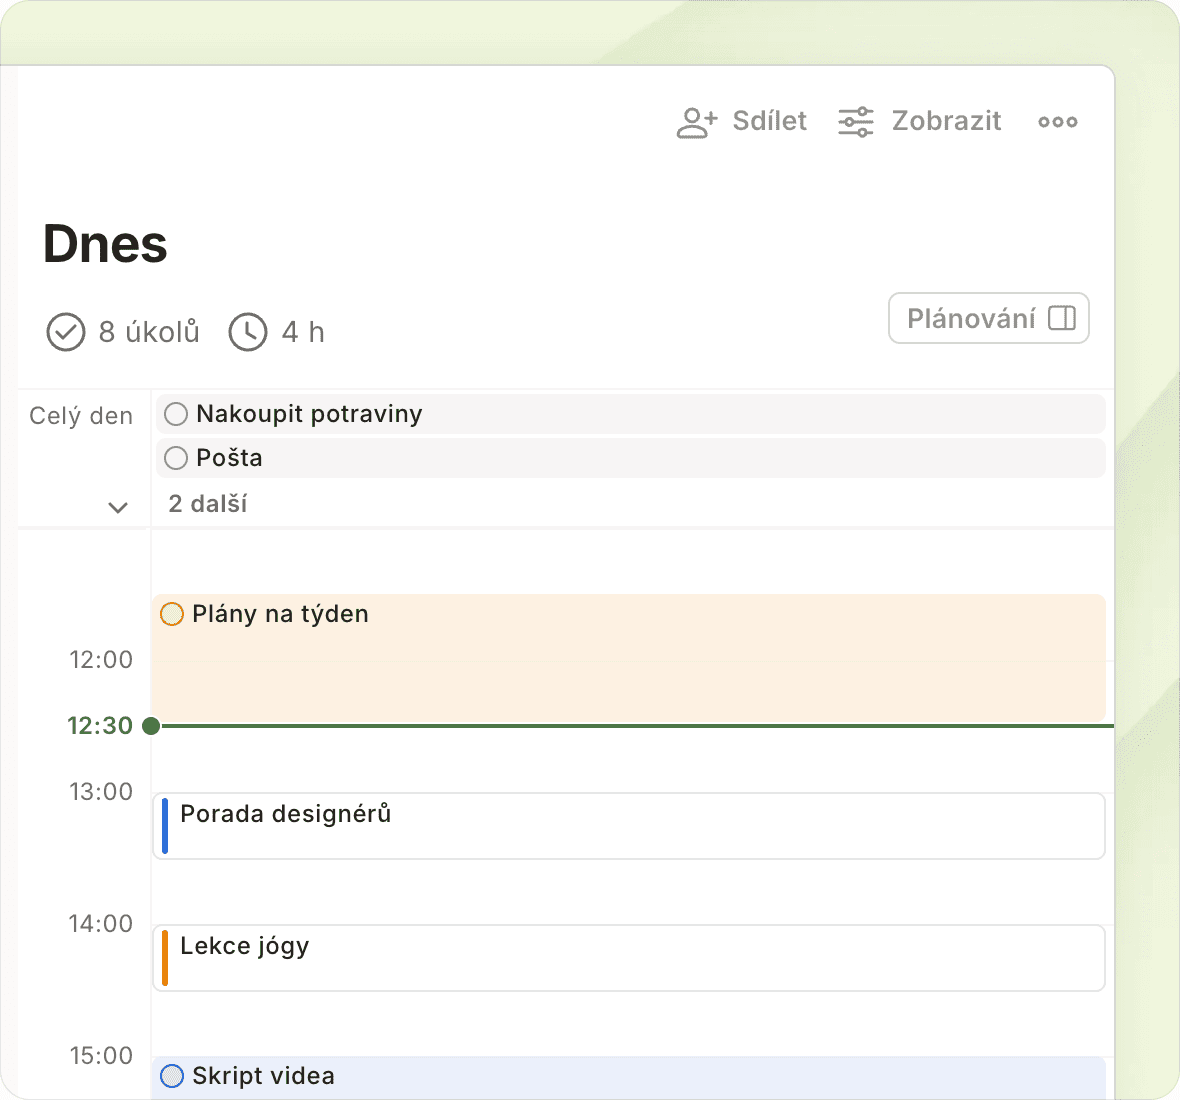Image resolution: width=1180 pixels, height=1100 pixels.
Task: Click the orange bar on Lekce jógy
Action: coord(165,958)
